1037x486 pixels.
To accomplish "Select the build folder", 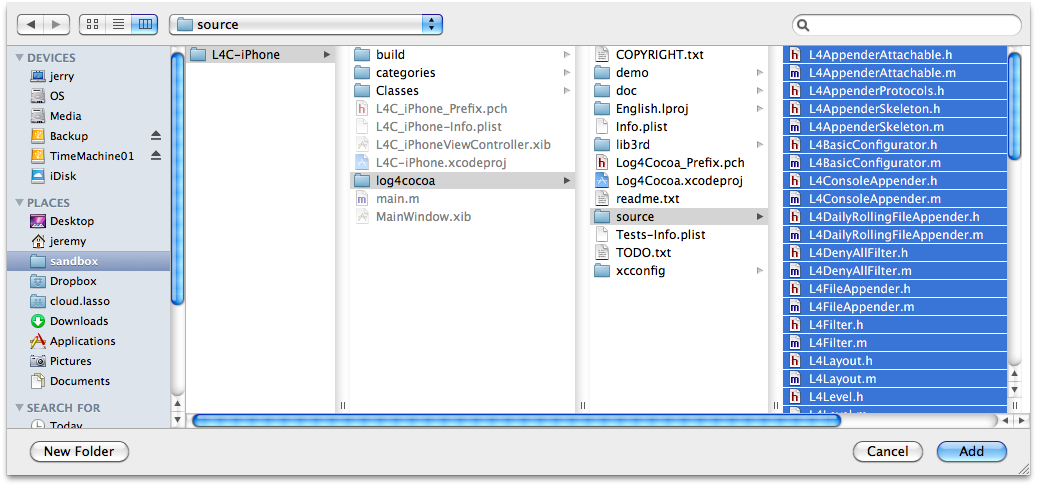I will click(x=462, y=55).
